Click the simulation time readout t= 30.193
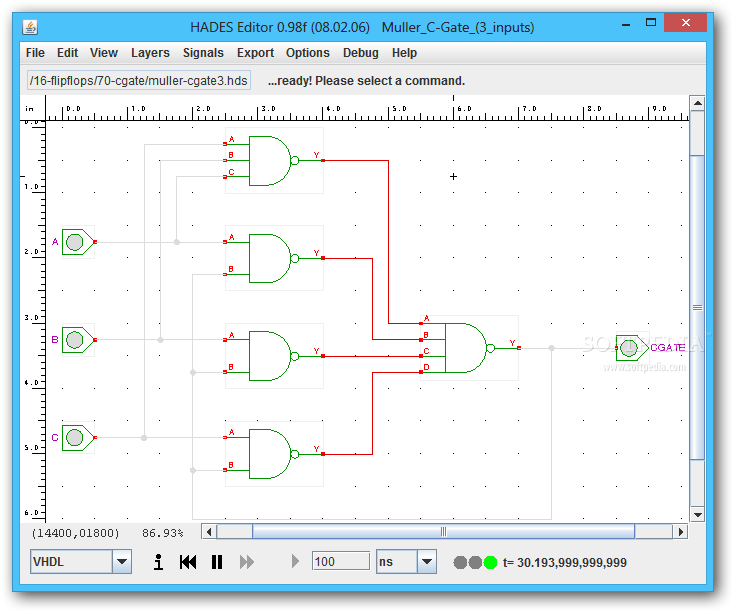 coord(565,562)
